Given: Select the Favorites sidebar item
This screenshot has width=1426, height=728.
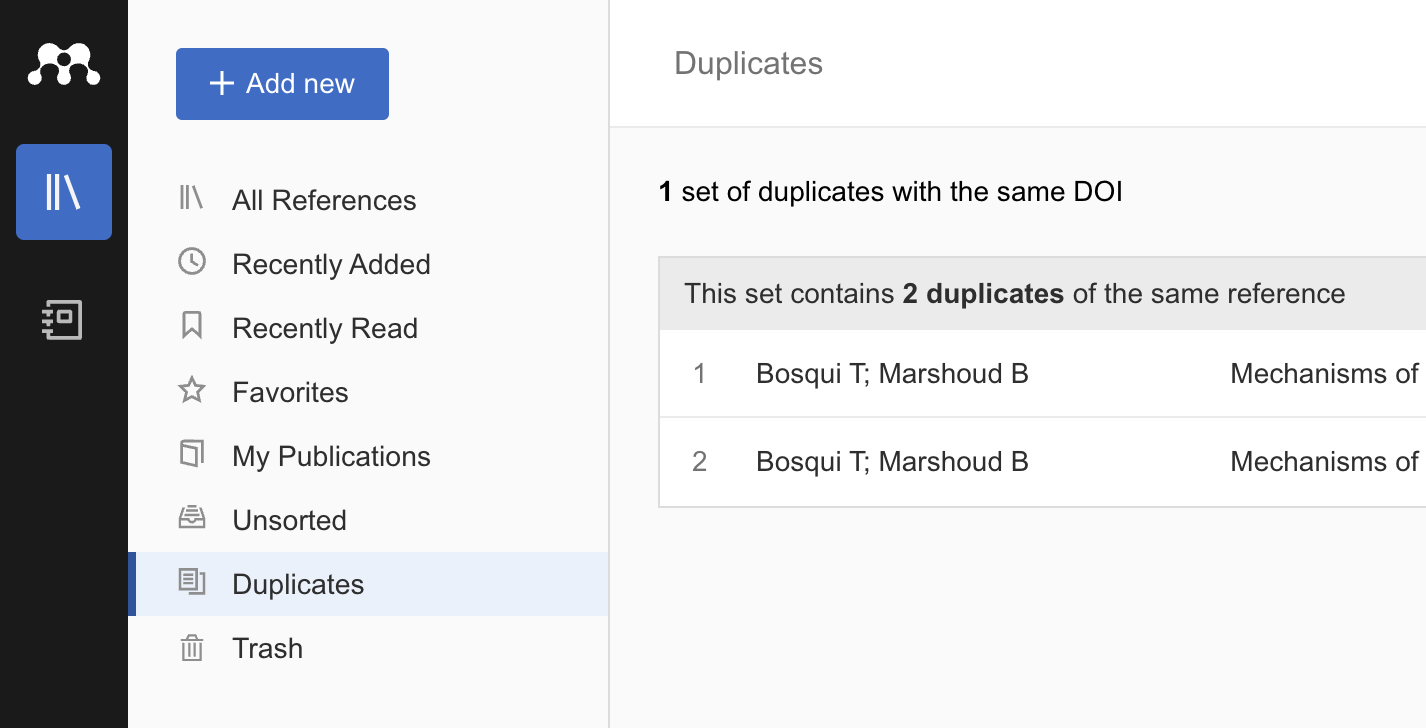Looking at the screenshot, I should point(290,392).
